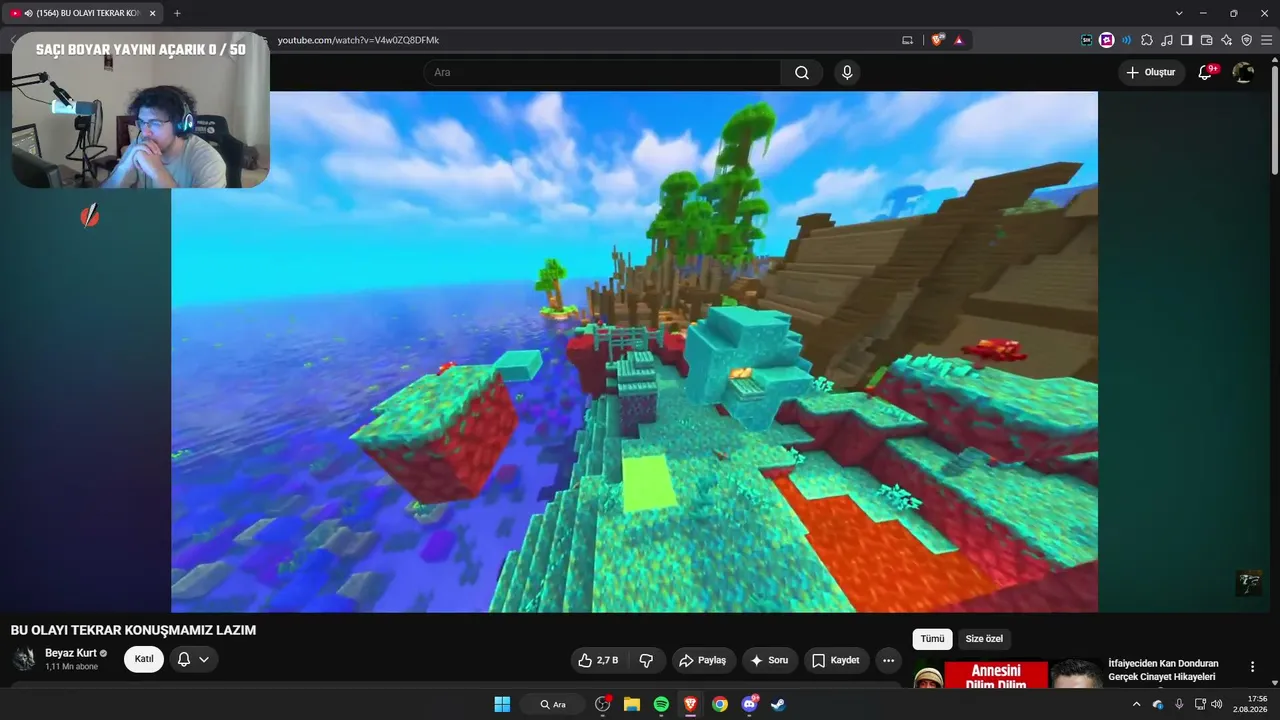This screenshot has height=720, width=1280.
Task: Click the video title BU OLAYI TEKRAR KONUŞMAMIZ LAZIM
Action: [133, 630]
